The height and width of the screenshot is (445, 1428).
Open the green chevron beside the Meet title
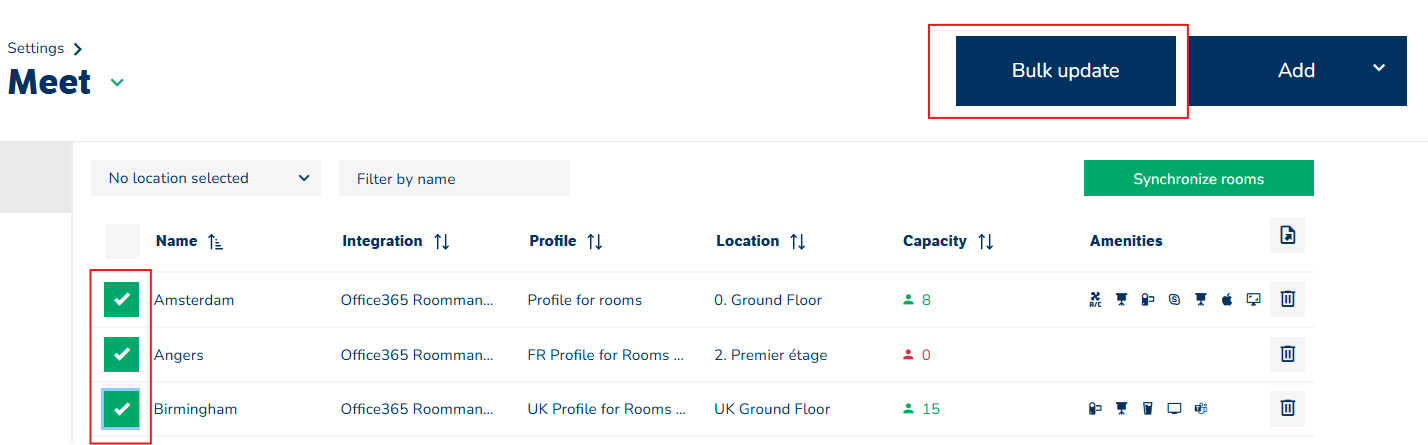117,83
